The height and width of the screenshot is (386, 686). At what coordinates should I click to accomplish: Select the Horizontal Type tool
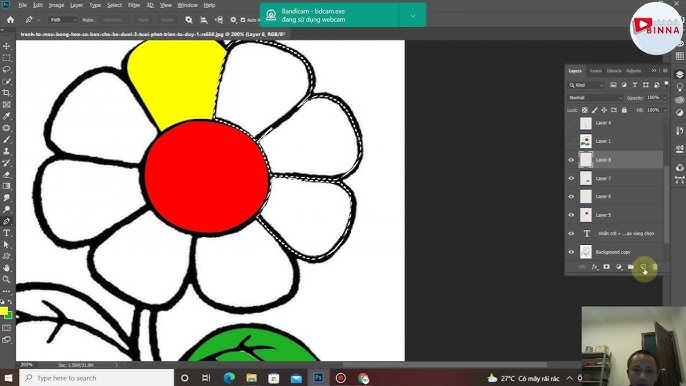(x=6, y=233)
